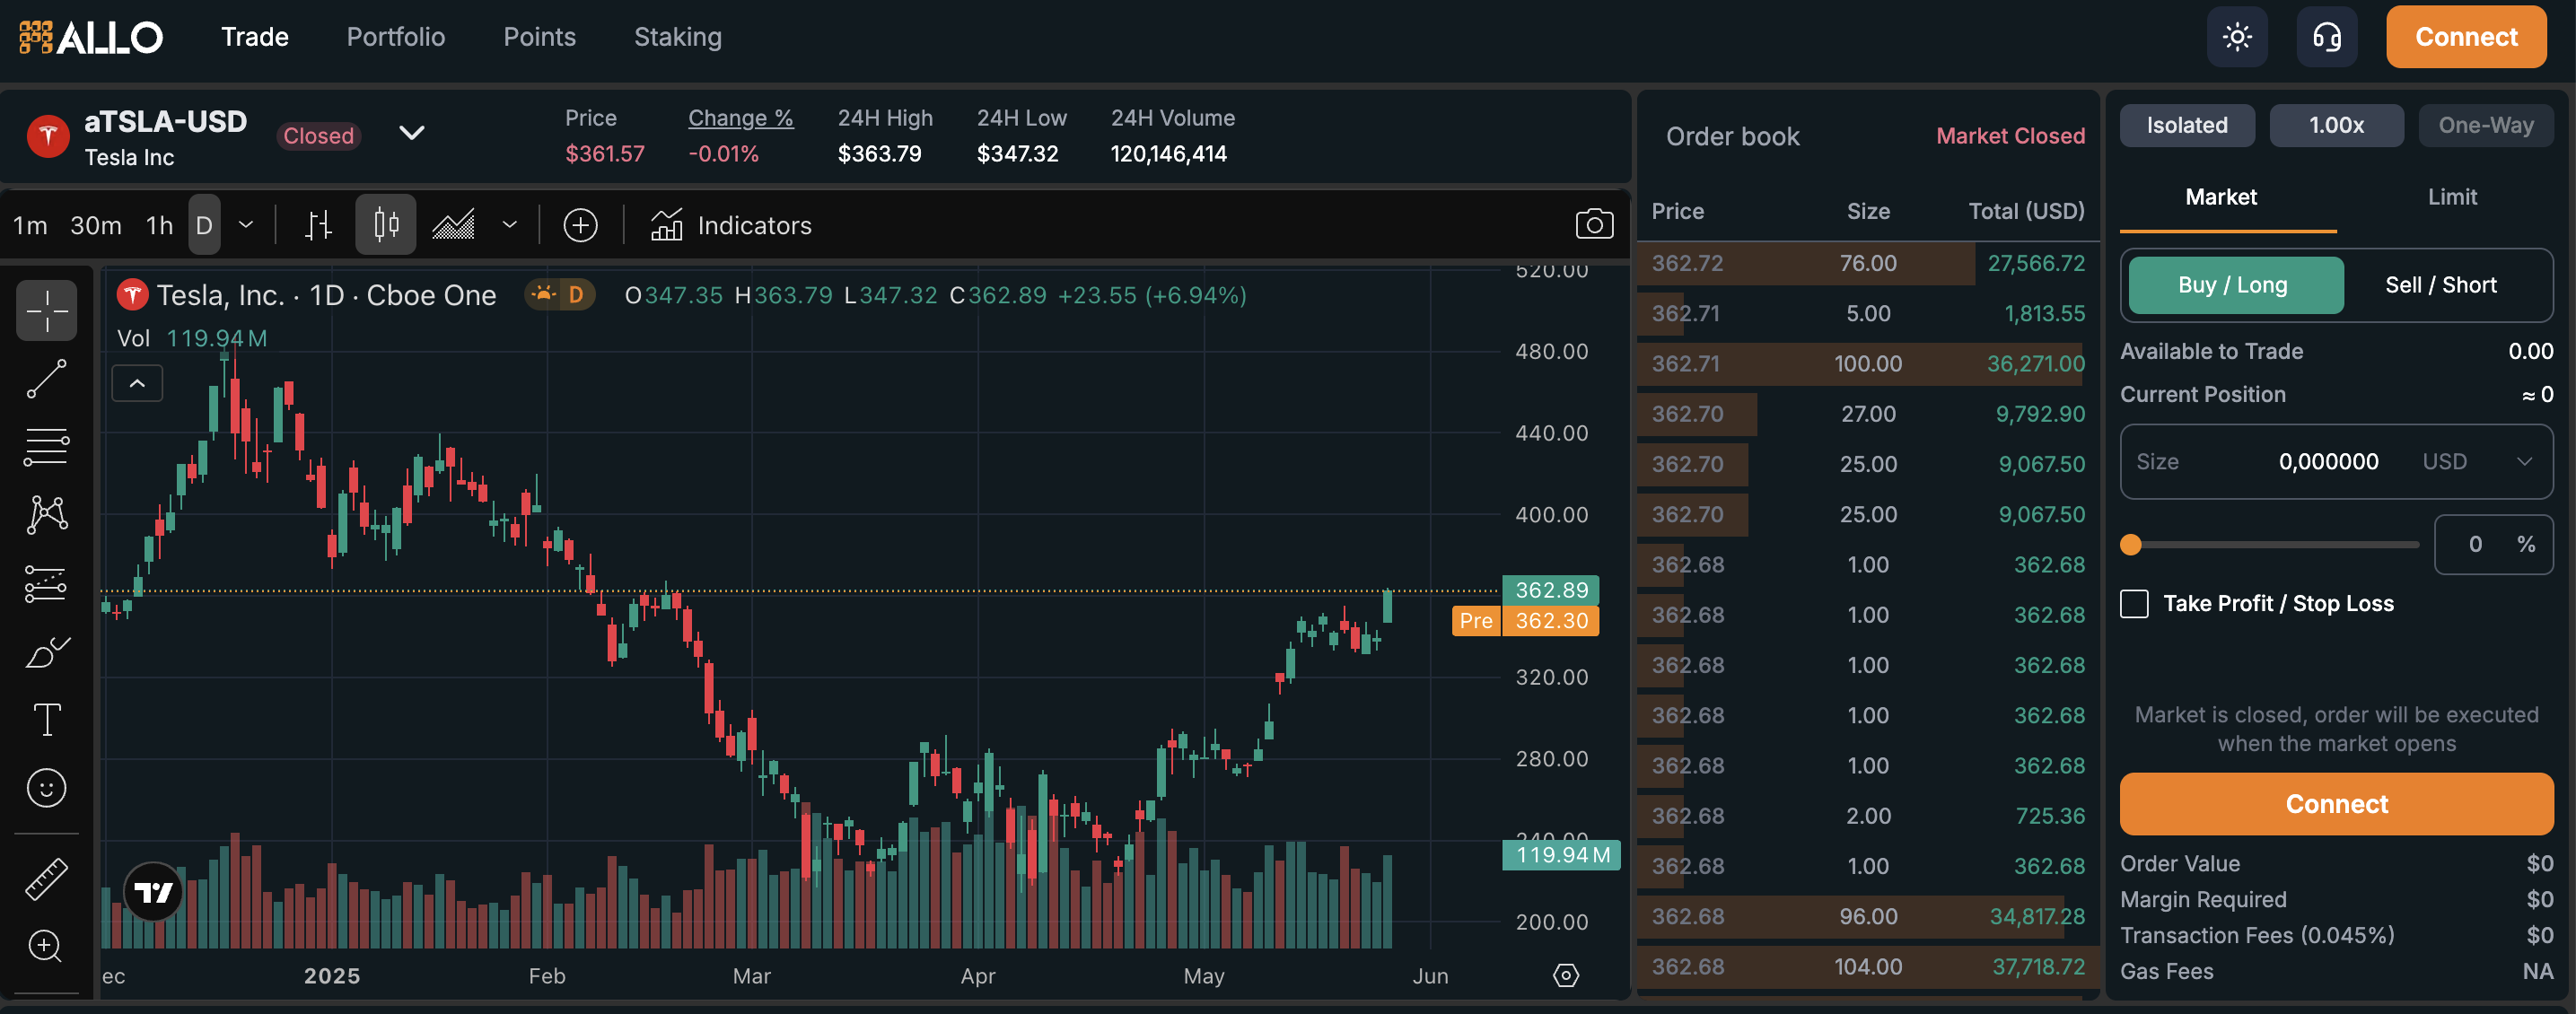Select the text annotation tool
The width and height of the screenshot is (2576, 1014).
46,719
